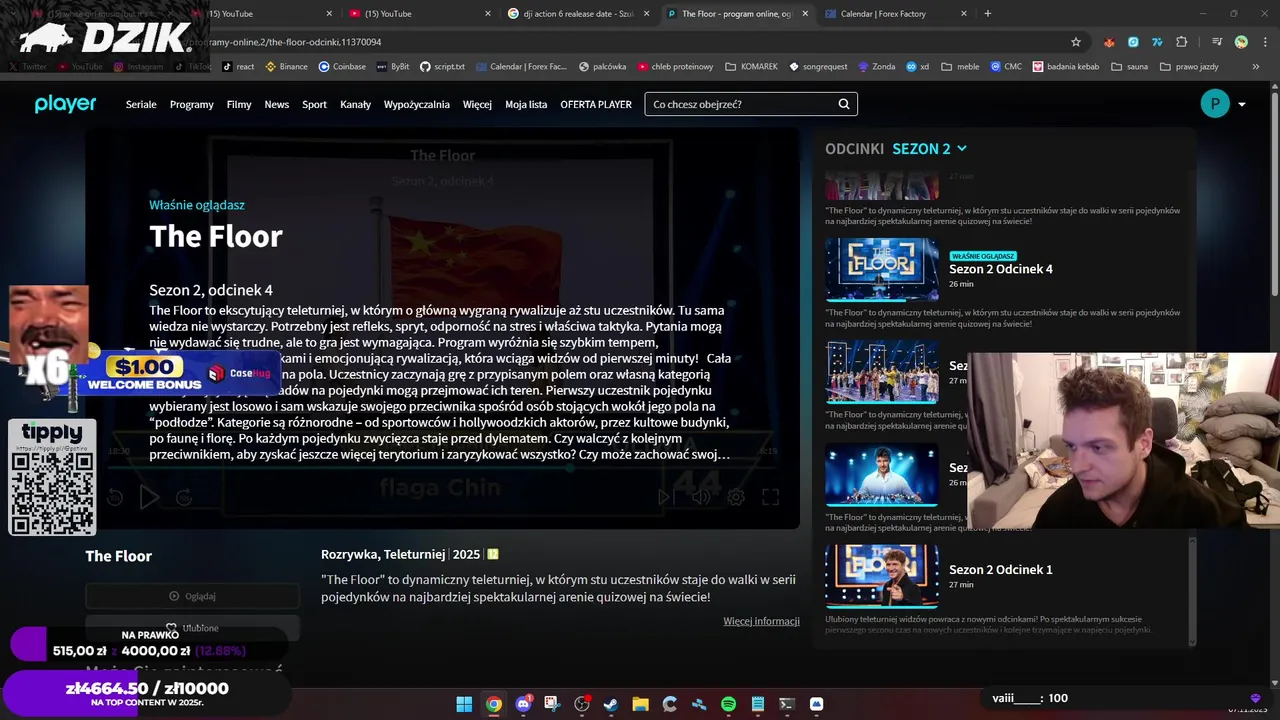Open prawo jazdy bookmark folder
This screenshot has width=1280, height=720.
coord(1189,67)
